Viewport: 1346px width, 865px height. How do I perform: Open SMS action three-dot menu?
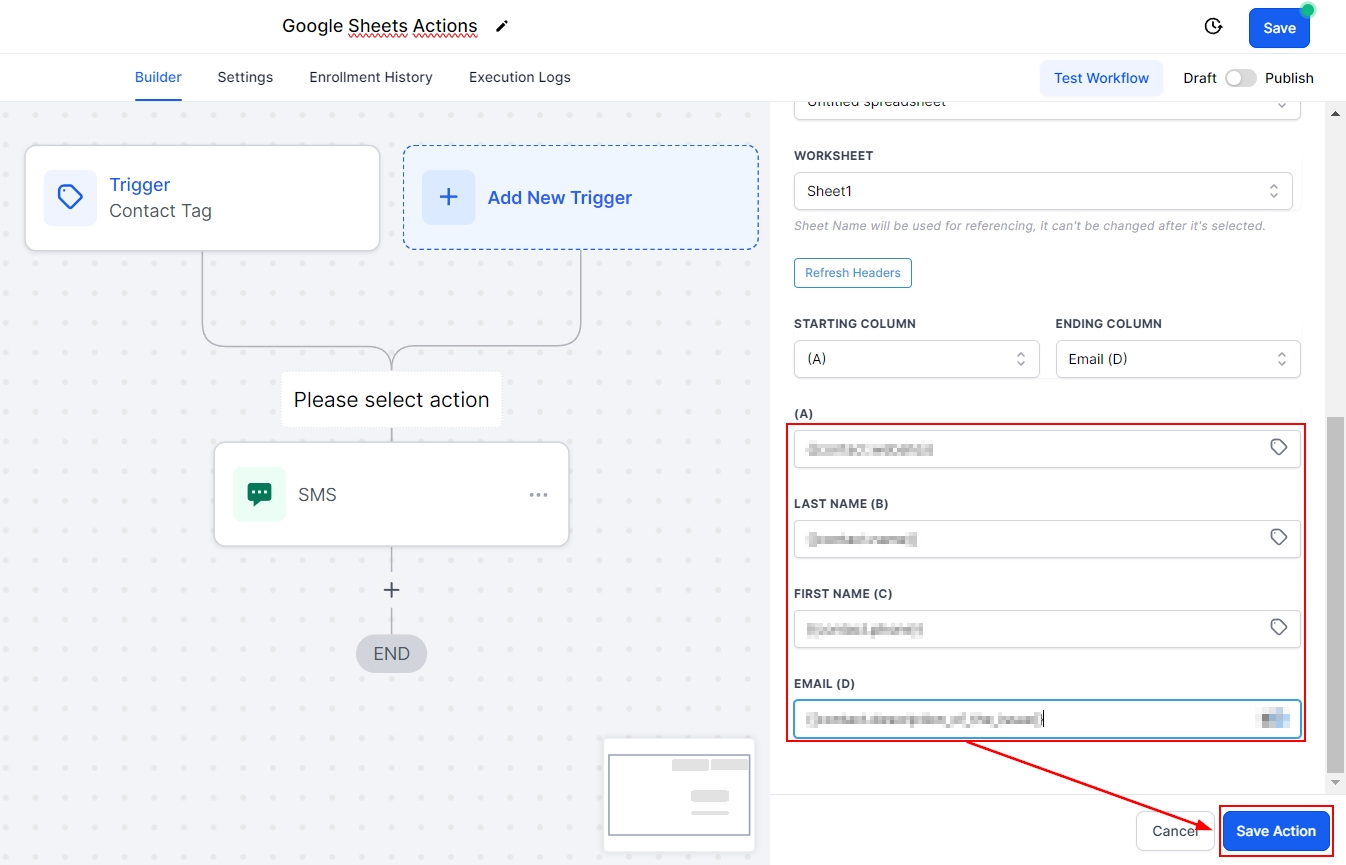pos(538,495)
